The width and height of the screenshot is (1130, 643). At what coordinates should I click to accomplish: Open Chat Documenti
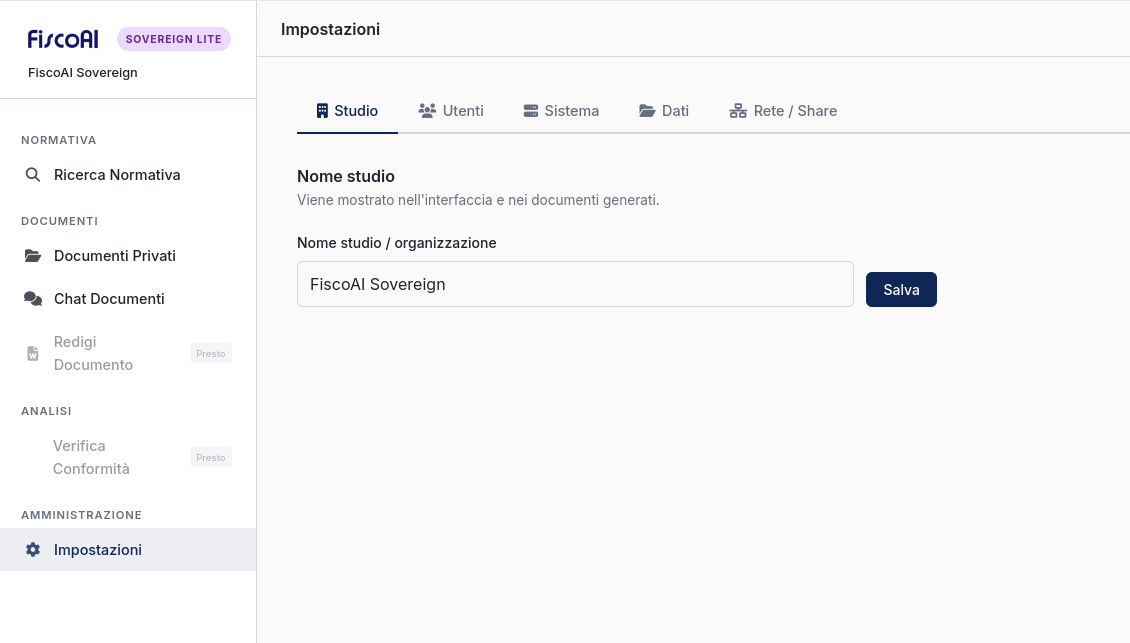(128, 298)
